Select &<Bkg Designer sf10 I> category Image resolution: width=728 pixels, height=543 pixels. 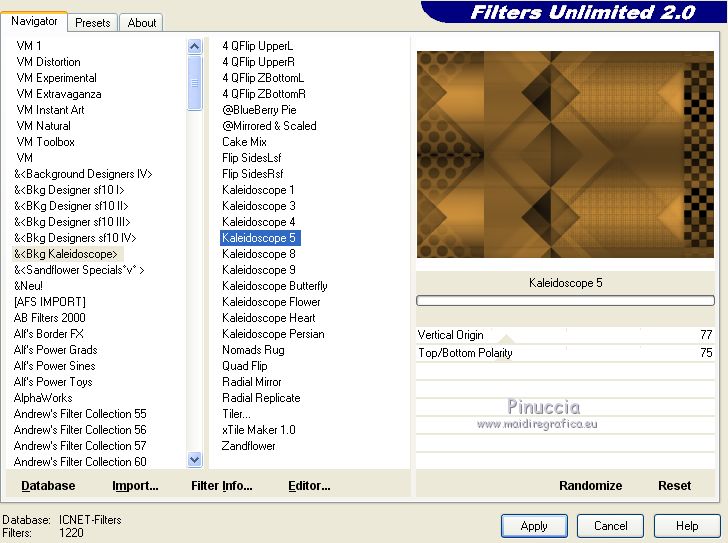point(69,190)
